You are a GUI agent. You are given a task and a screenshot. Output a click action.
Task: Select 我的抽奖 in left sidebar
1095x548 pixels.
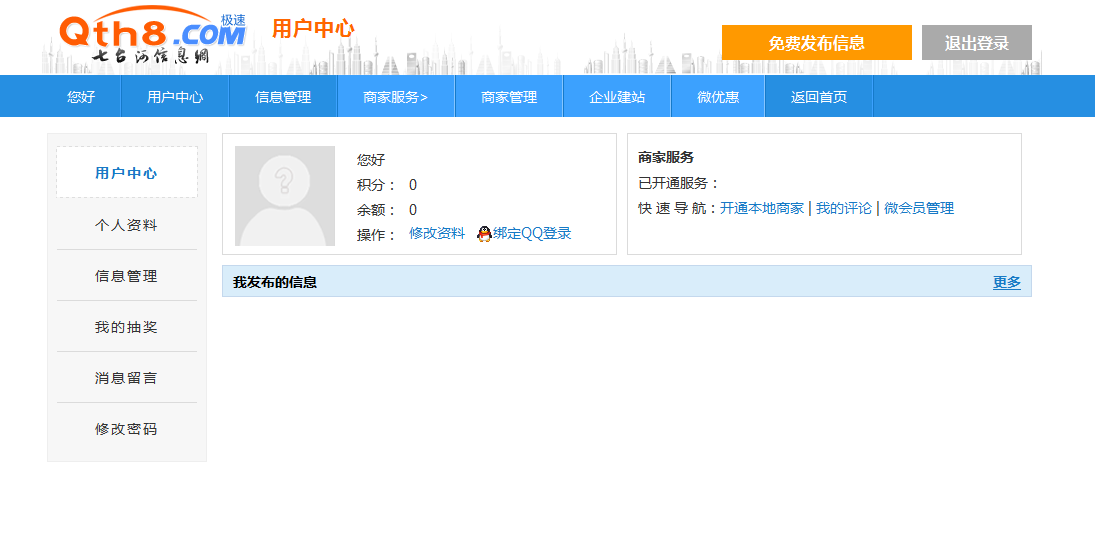[126, 327]
